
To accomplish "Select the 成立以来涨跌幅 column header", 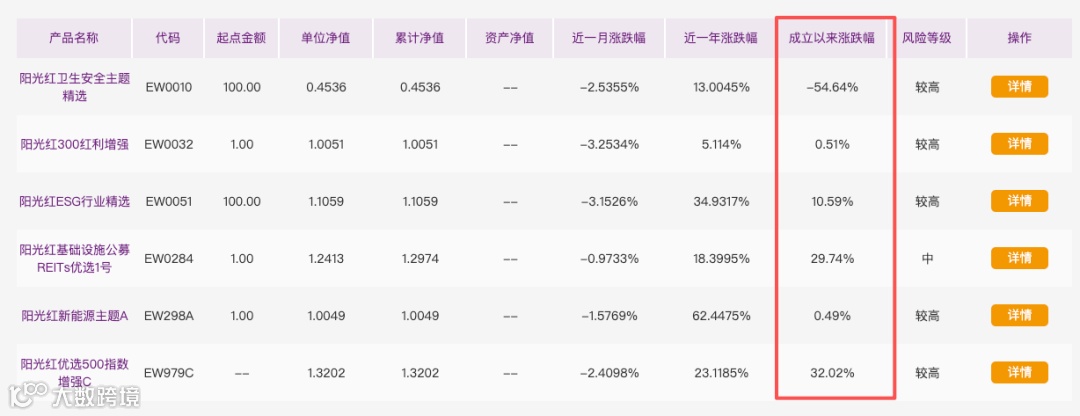I will click(835, 37).
